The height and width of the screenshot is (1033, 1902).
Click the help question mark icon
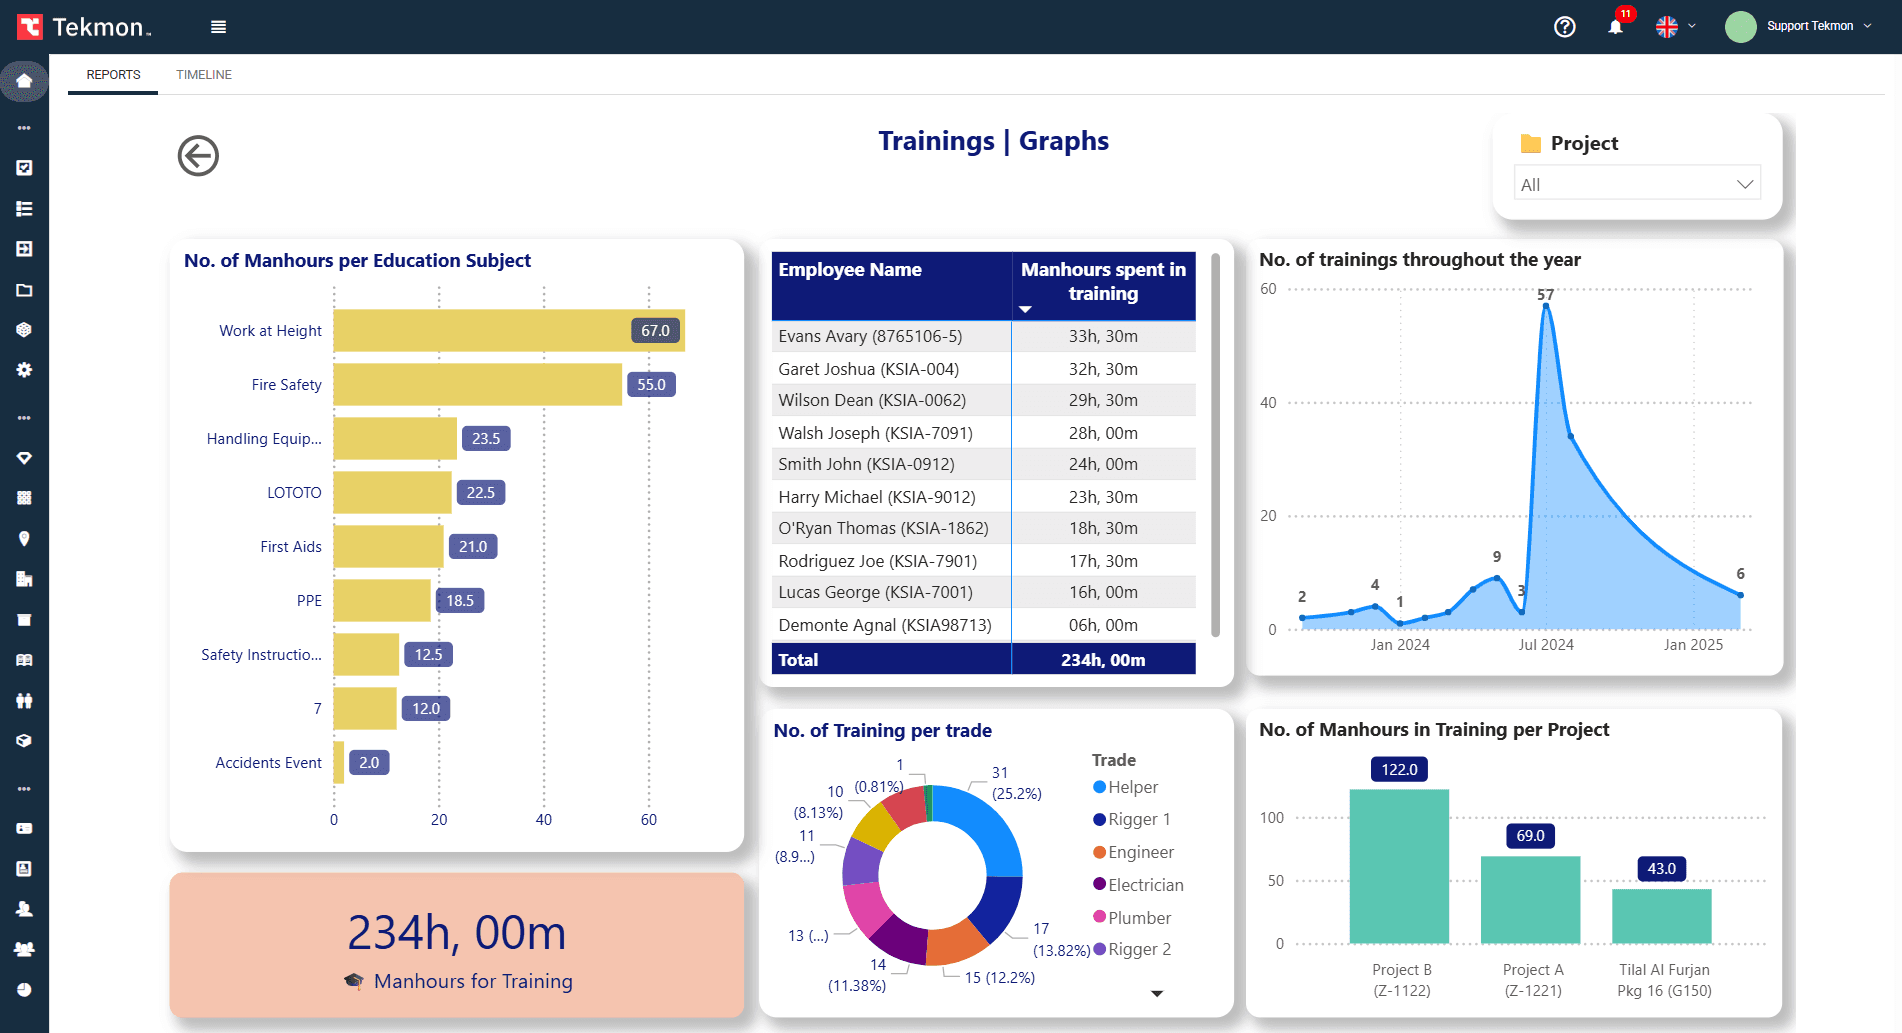(1565, 27)
